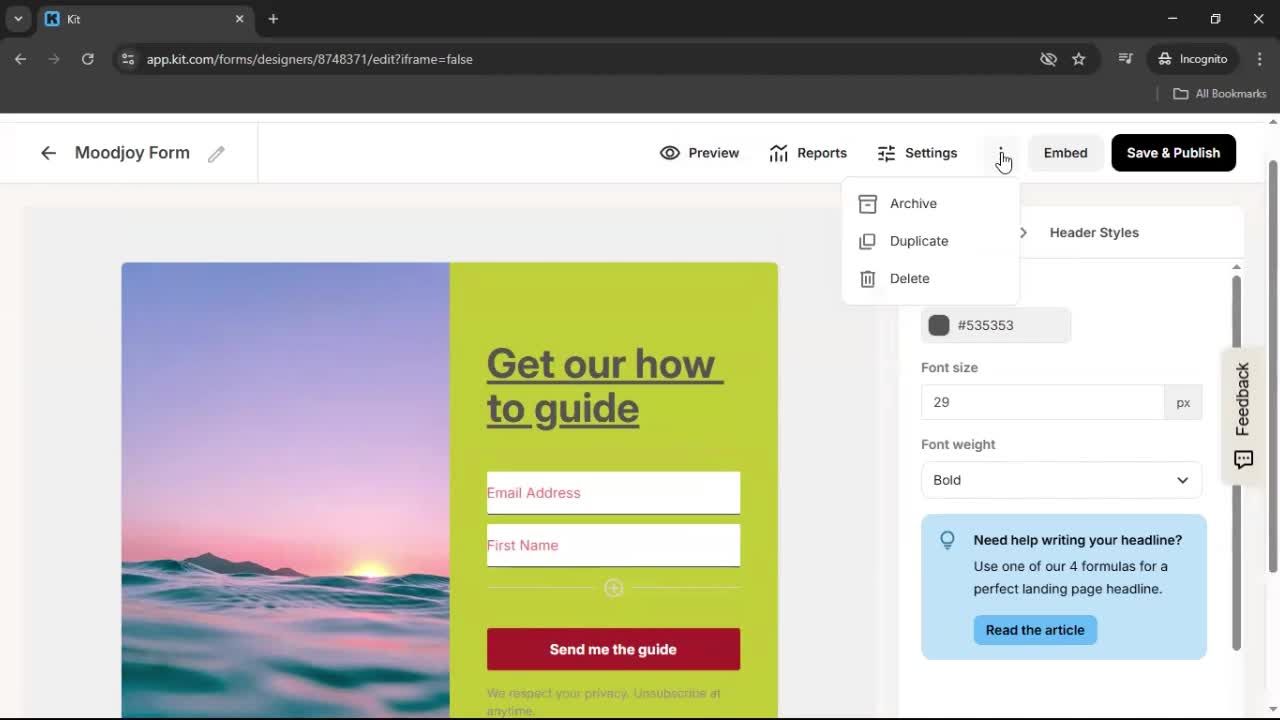
Task: Collapse Header Styles using its chevron
Action: 1022,232
